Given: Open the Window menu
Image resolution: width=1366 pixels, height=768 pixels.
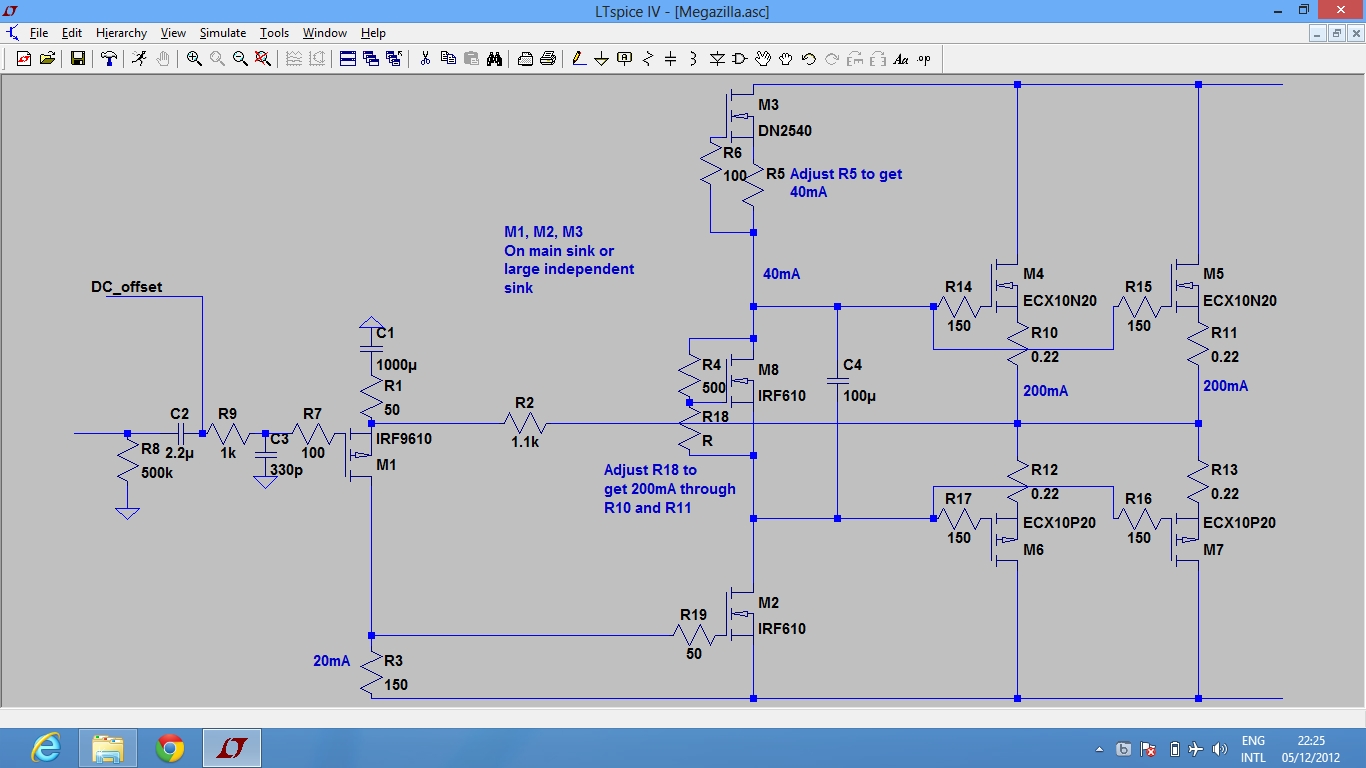Looking at the screenshot, I should [x=325, y=33].
